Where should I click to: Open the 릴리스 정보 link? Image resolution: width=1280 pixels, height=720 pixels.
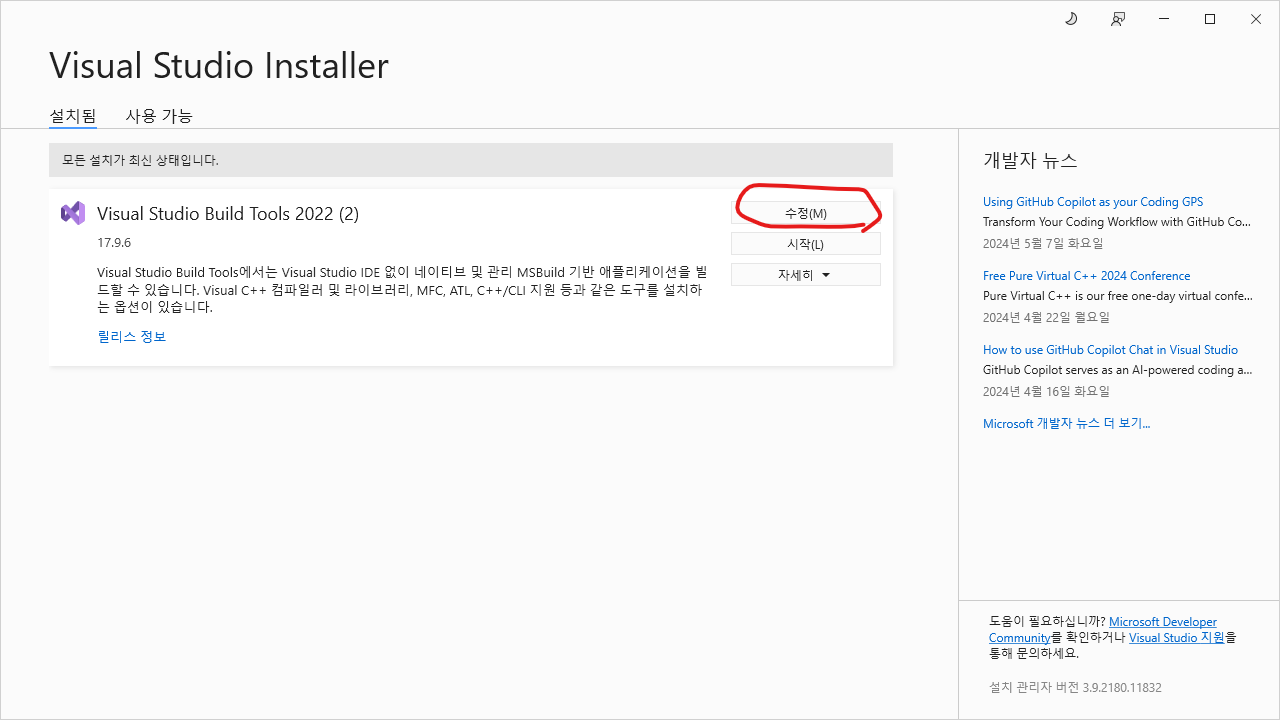point(132,337)
